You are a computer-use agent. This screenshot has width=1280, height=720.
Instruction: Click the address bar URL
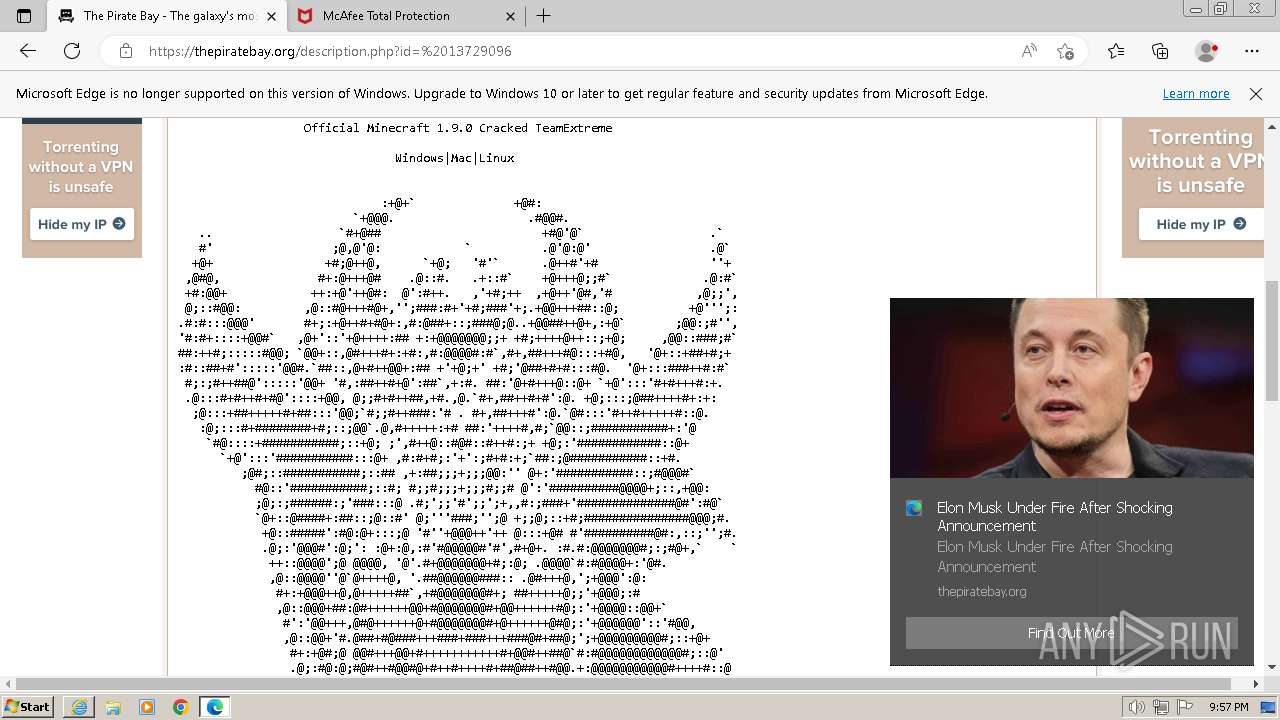coord(330,51)
